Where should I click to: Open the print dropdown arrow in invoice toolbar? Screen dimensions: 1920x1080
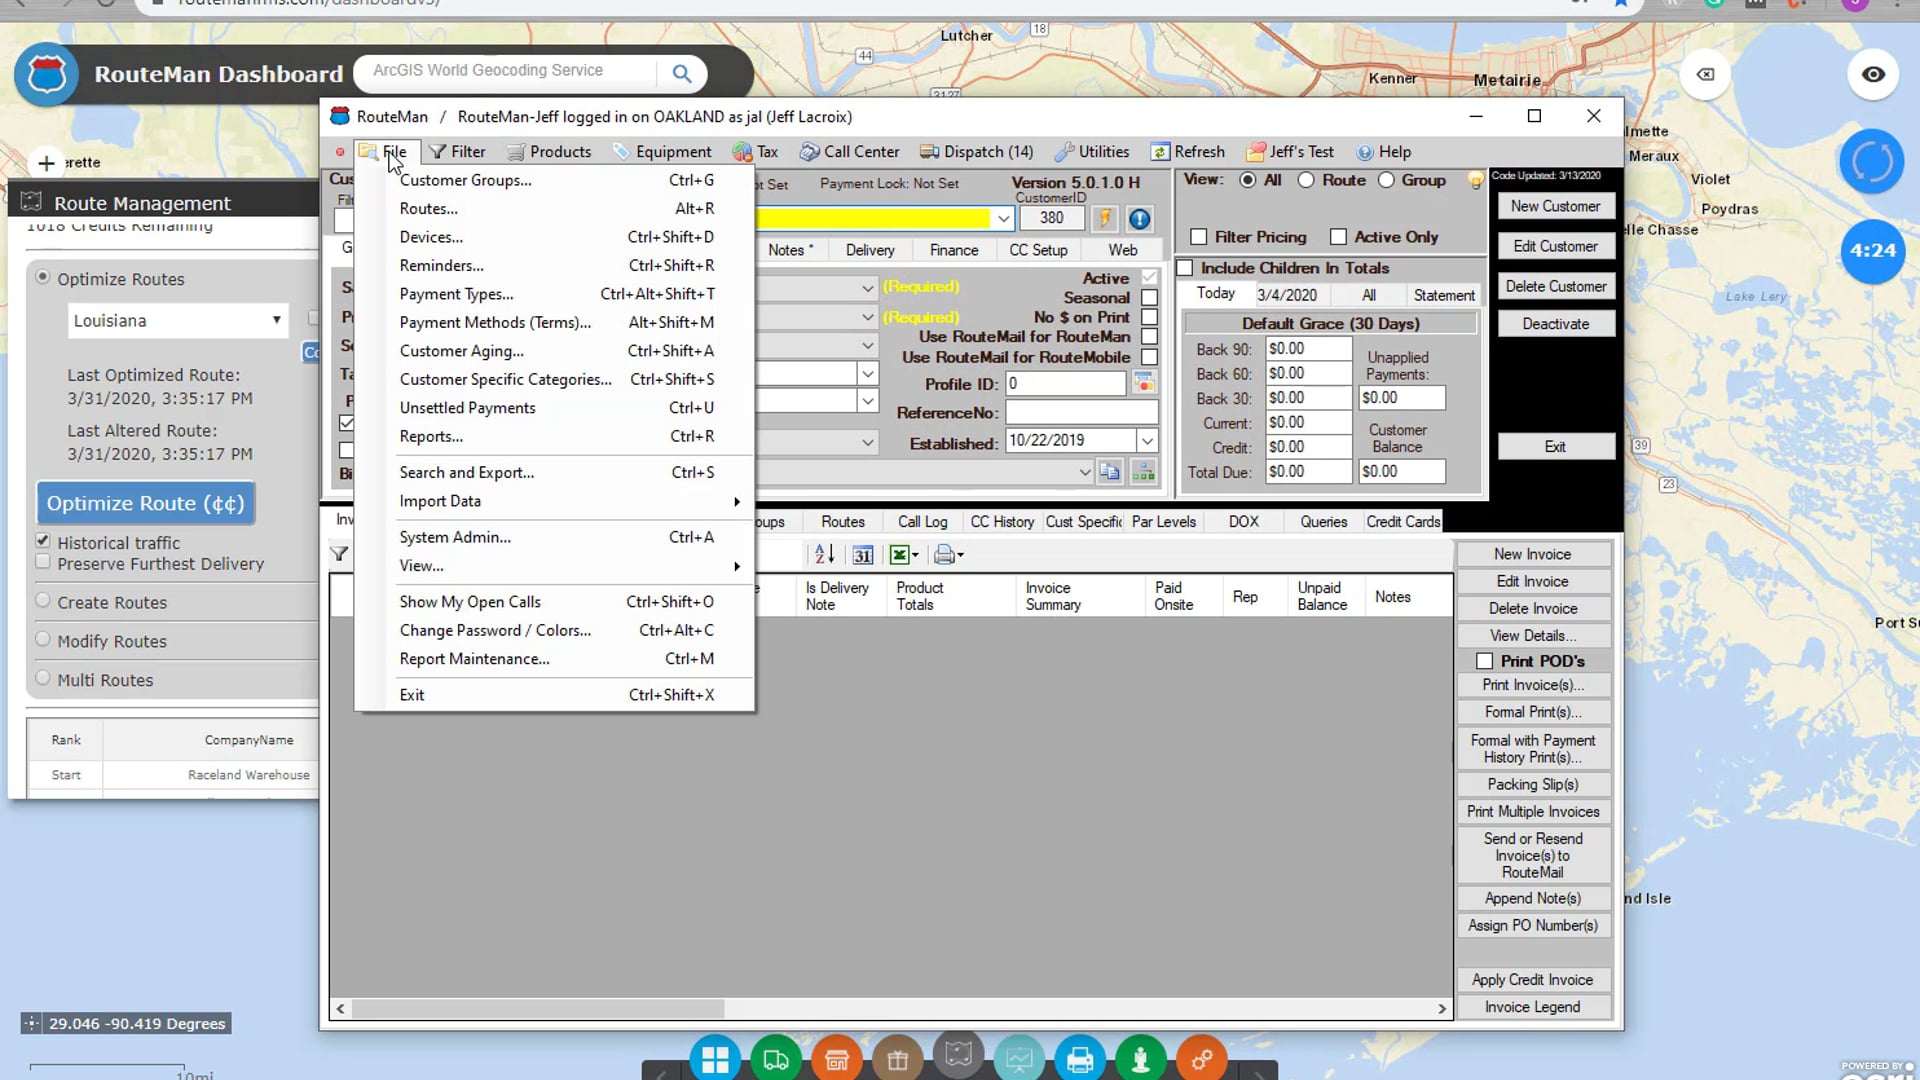tap(960, 555)
